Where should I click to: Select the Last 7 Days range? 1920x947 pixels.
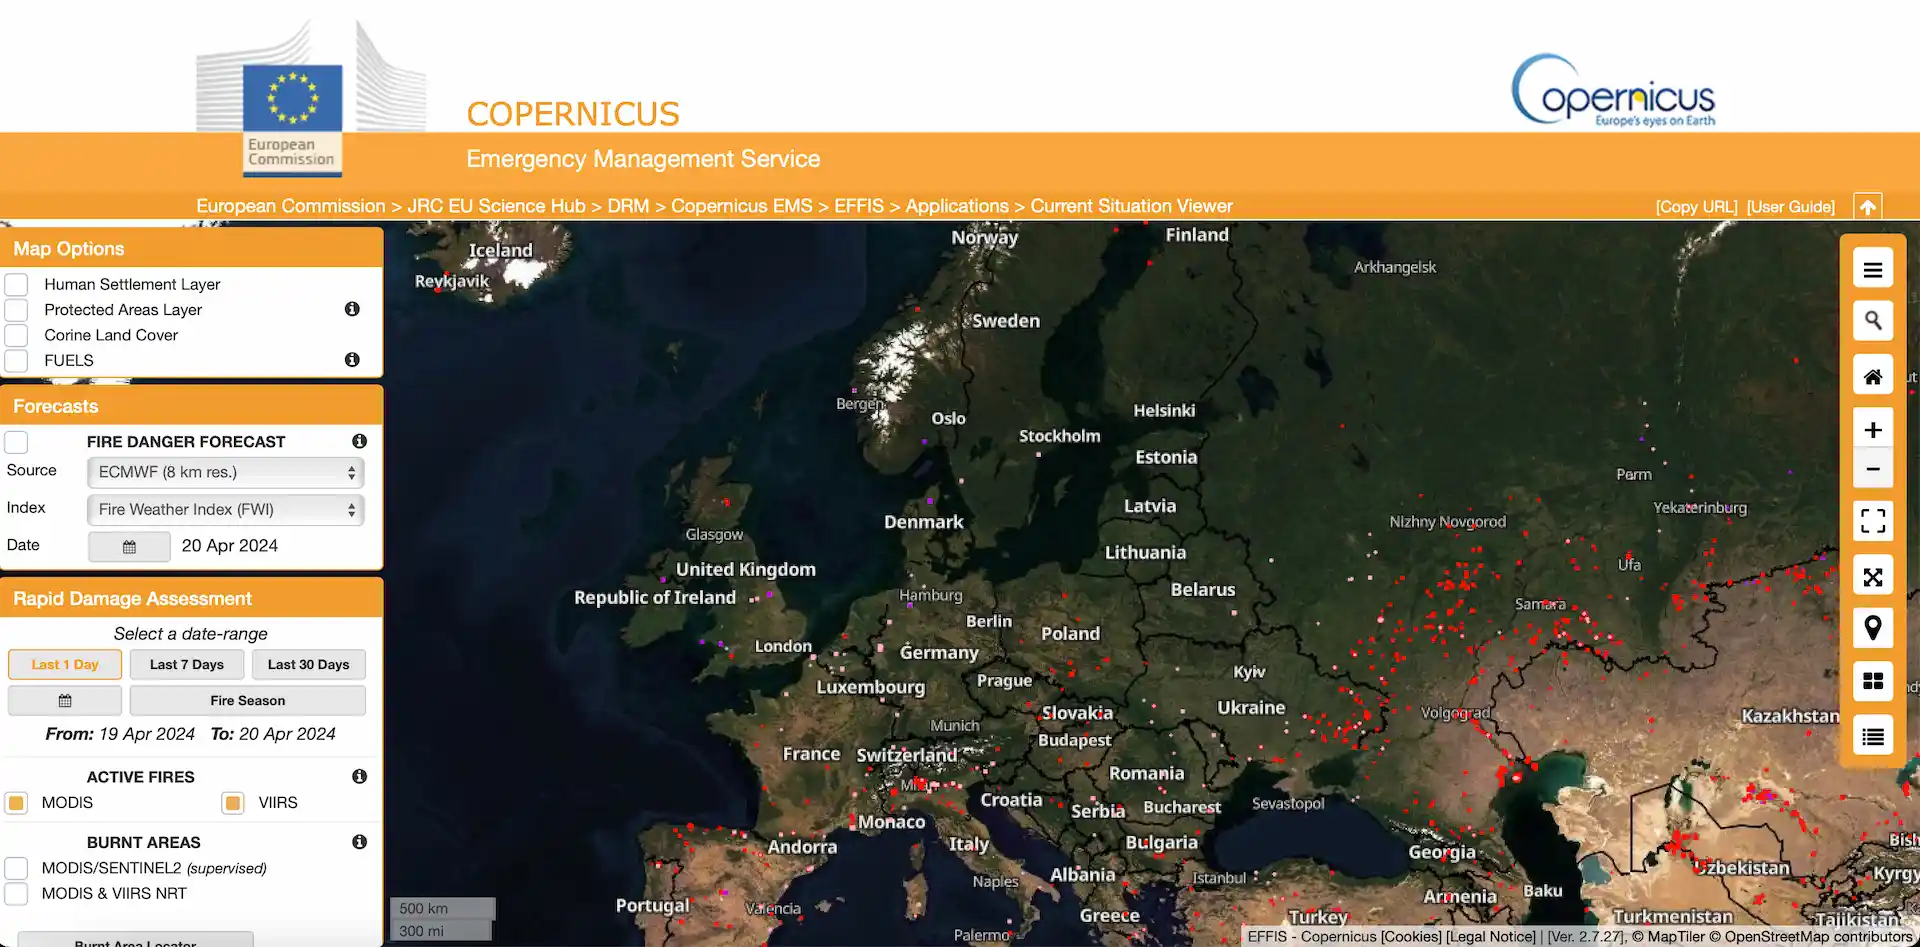[x=187, y=665]
